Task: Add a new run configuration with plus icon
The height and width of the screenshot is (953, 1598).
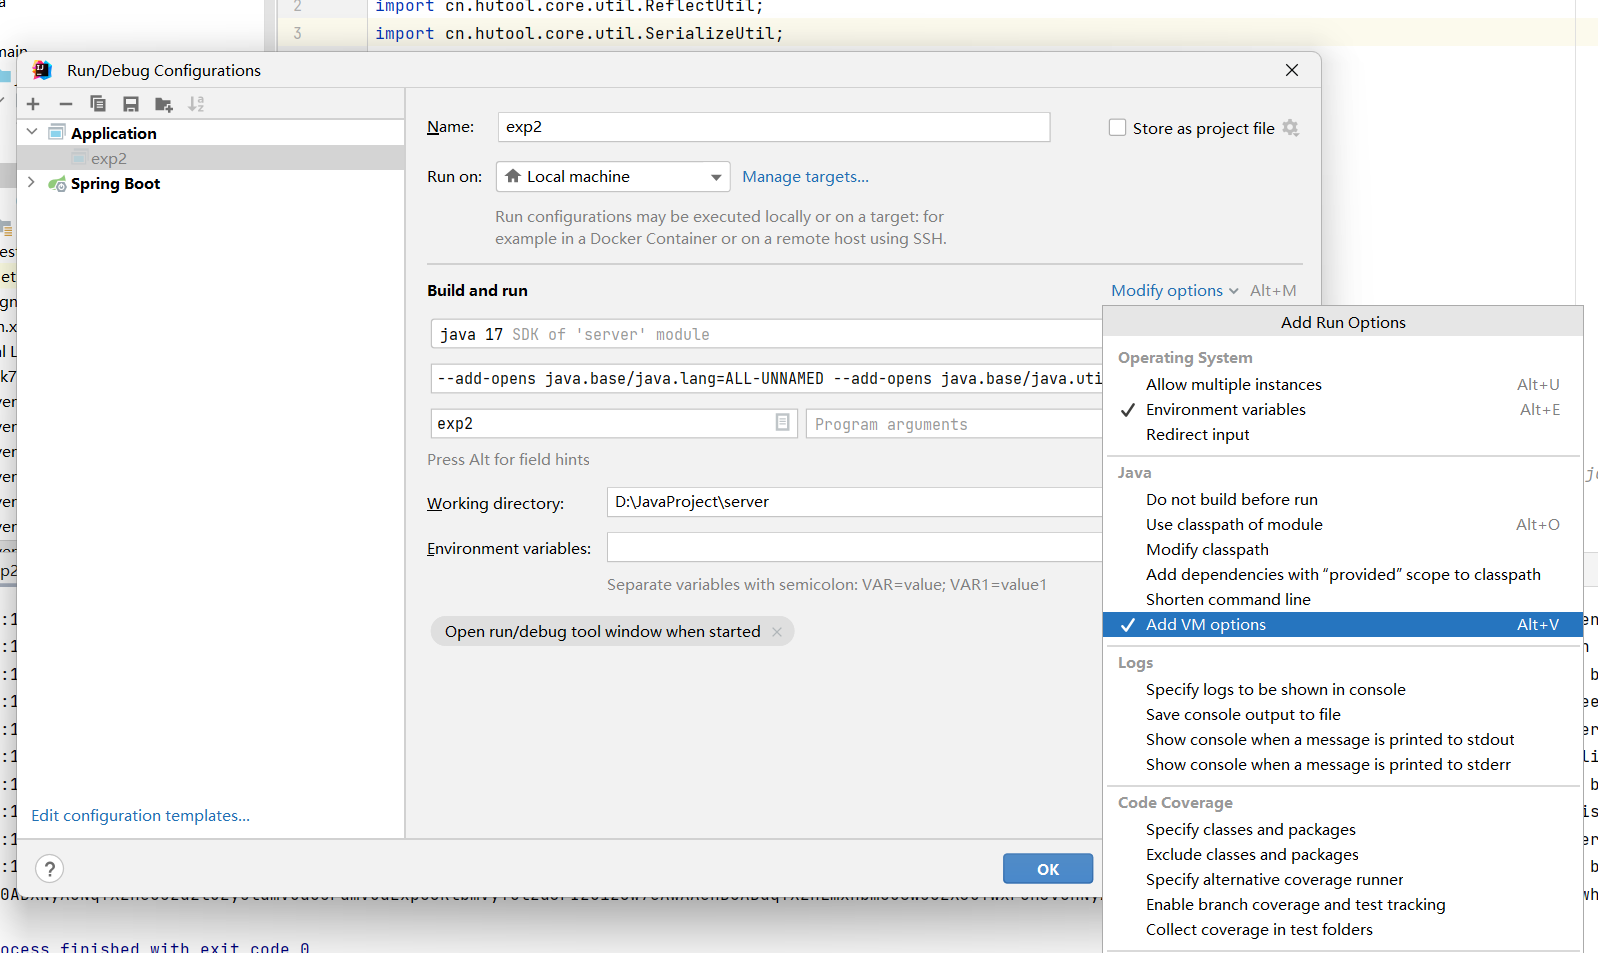Action: tap(33, 104)
